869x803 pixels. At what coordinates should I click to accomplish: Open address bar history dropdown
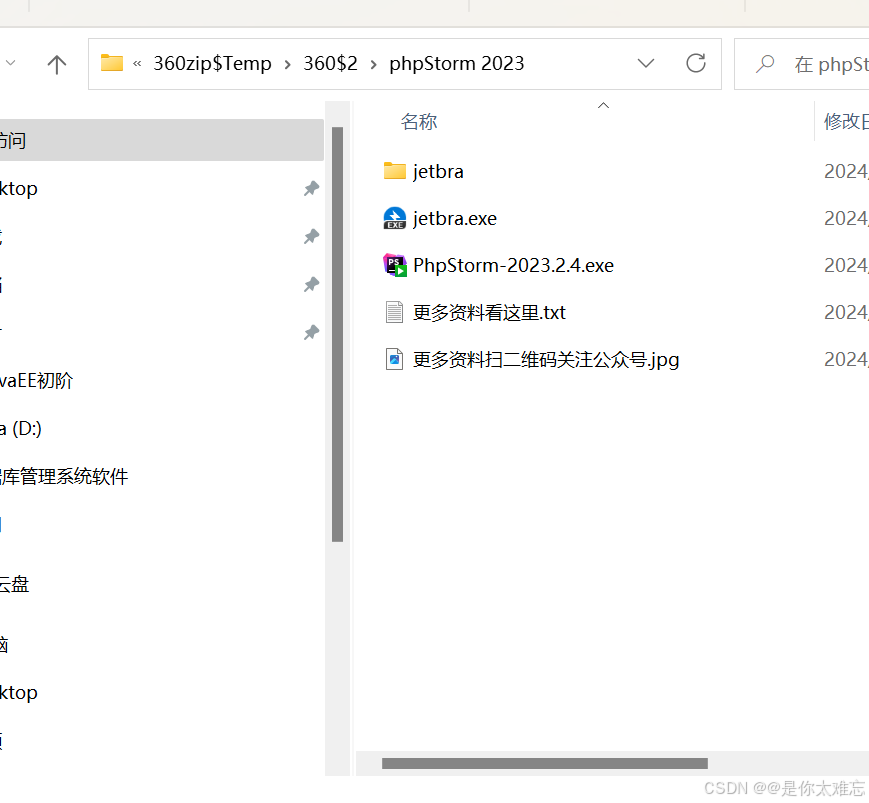click(646, 64)
